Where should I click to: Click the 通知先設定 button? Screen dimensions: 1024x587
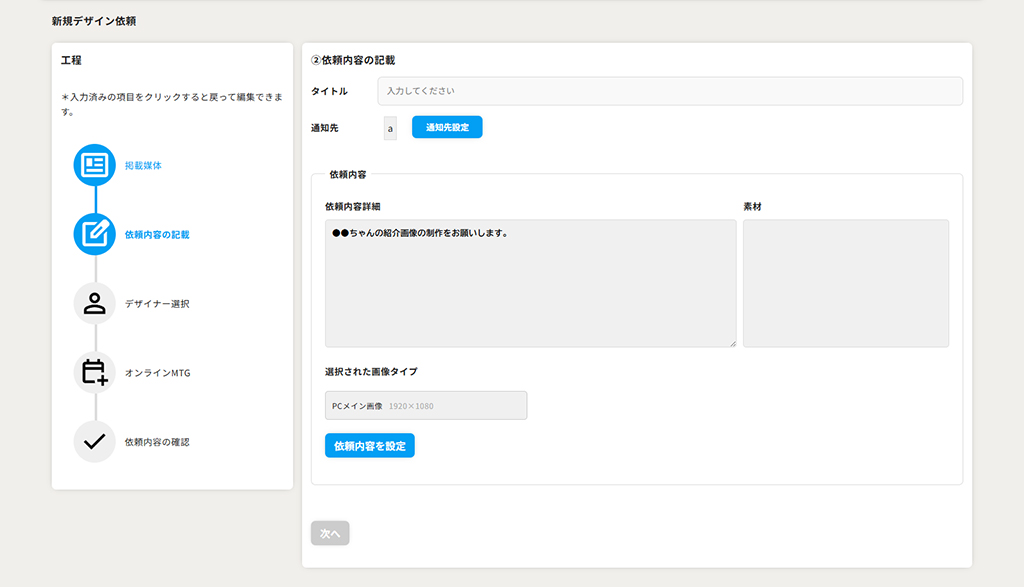pyautogui.click(x=447, y=127)
